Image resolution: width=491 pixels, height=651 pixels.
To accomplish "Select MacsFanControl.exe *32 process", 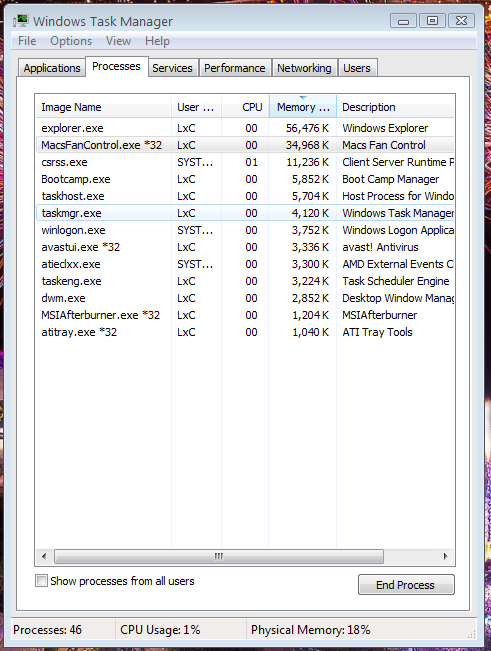I will (245, 145).
